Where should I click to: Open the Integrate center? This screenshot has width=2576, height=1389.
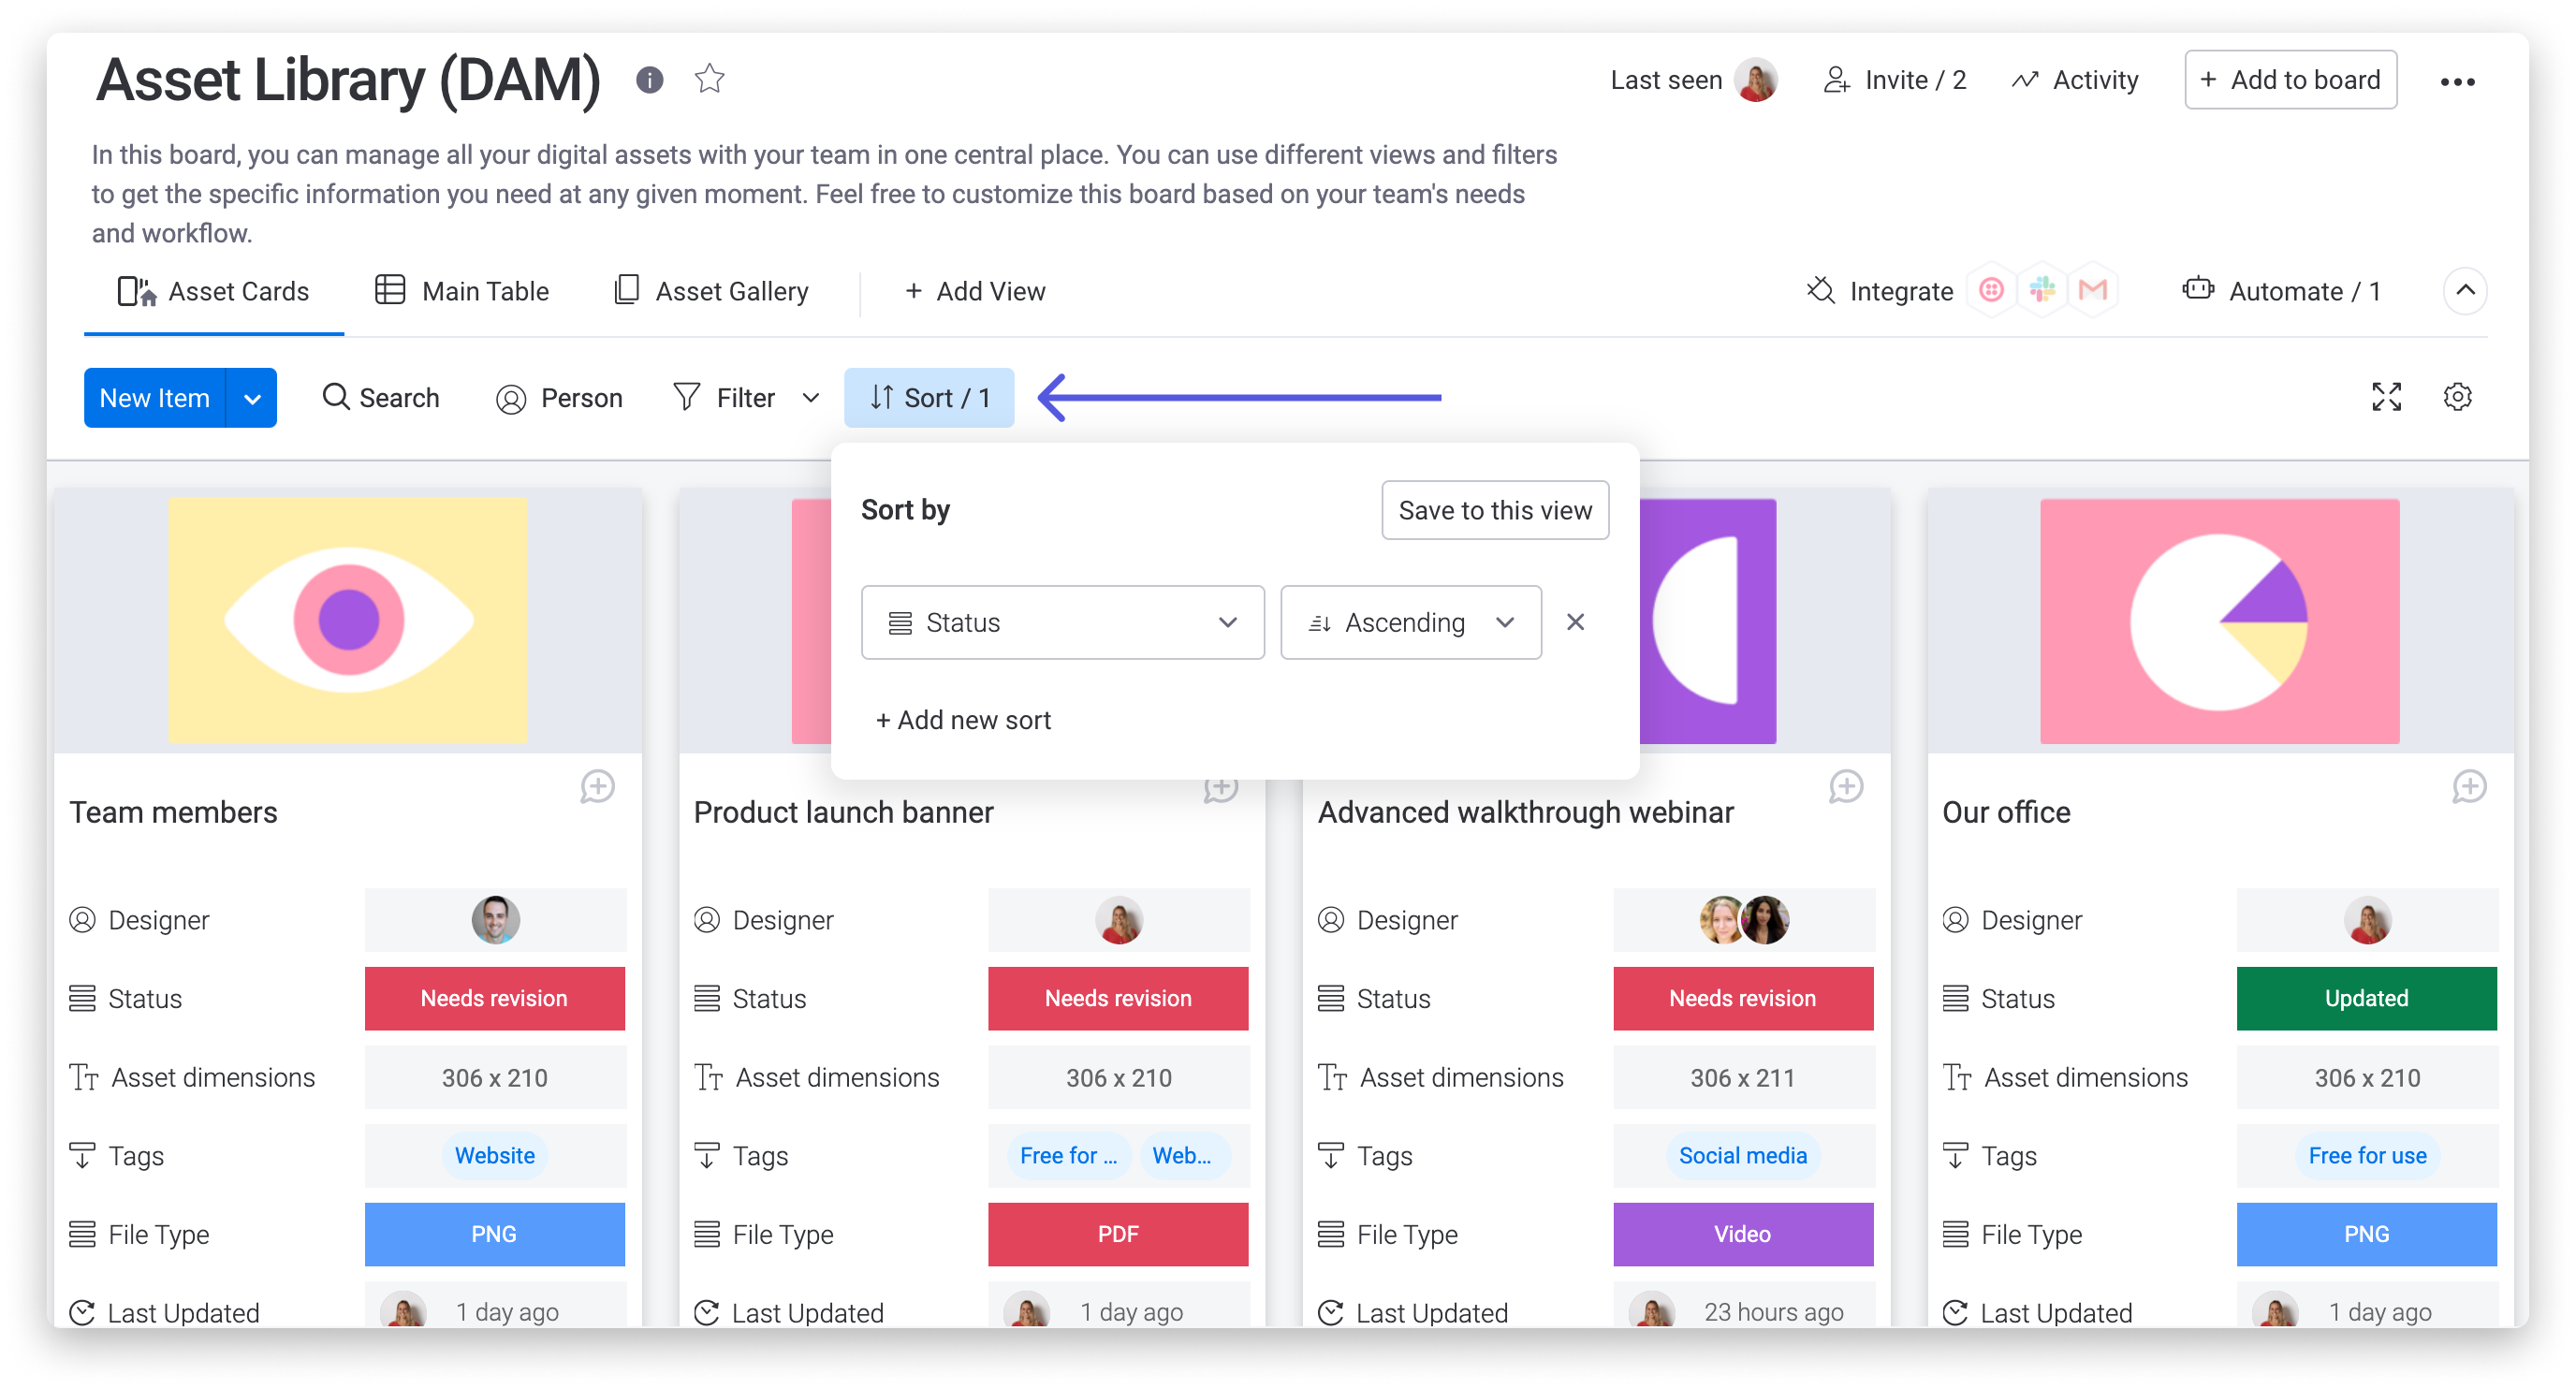1879,291
